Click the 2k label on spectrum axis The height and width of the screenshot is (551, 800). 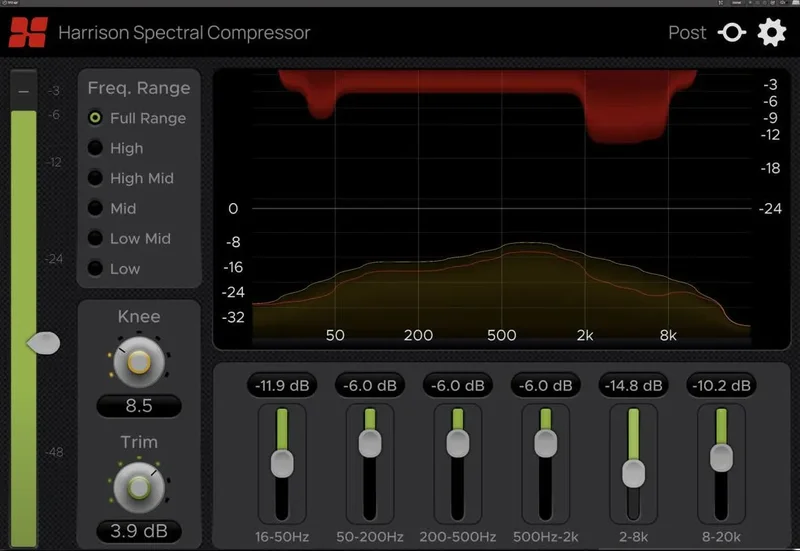tap(585, 335)
